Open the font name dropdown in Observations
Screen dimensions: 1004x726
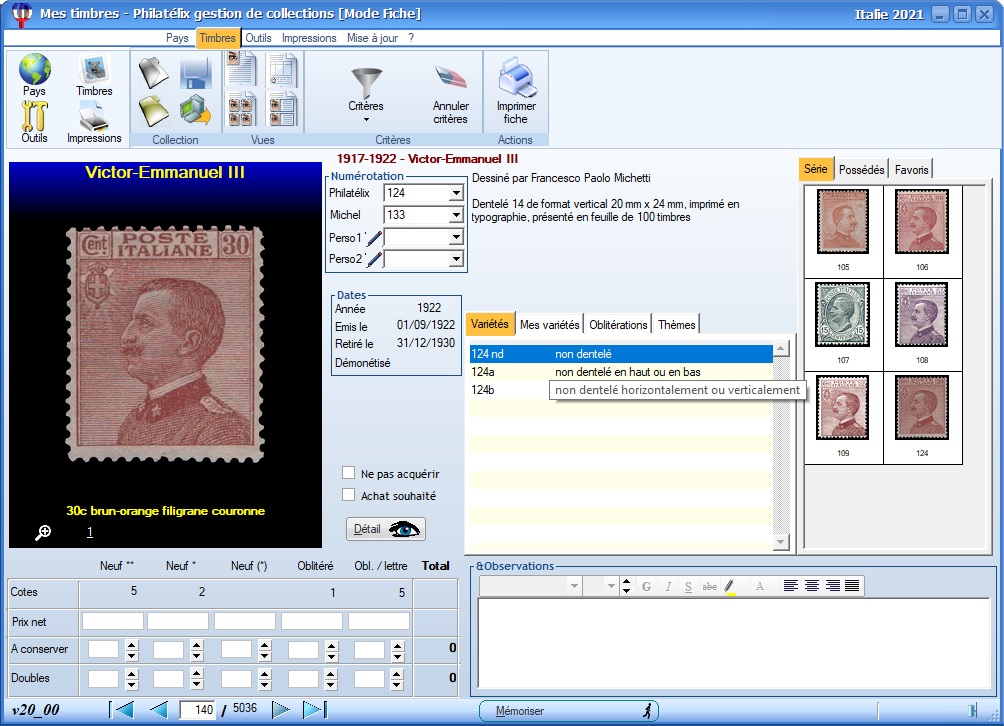point(574,586)
